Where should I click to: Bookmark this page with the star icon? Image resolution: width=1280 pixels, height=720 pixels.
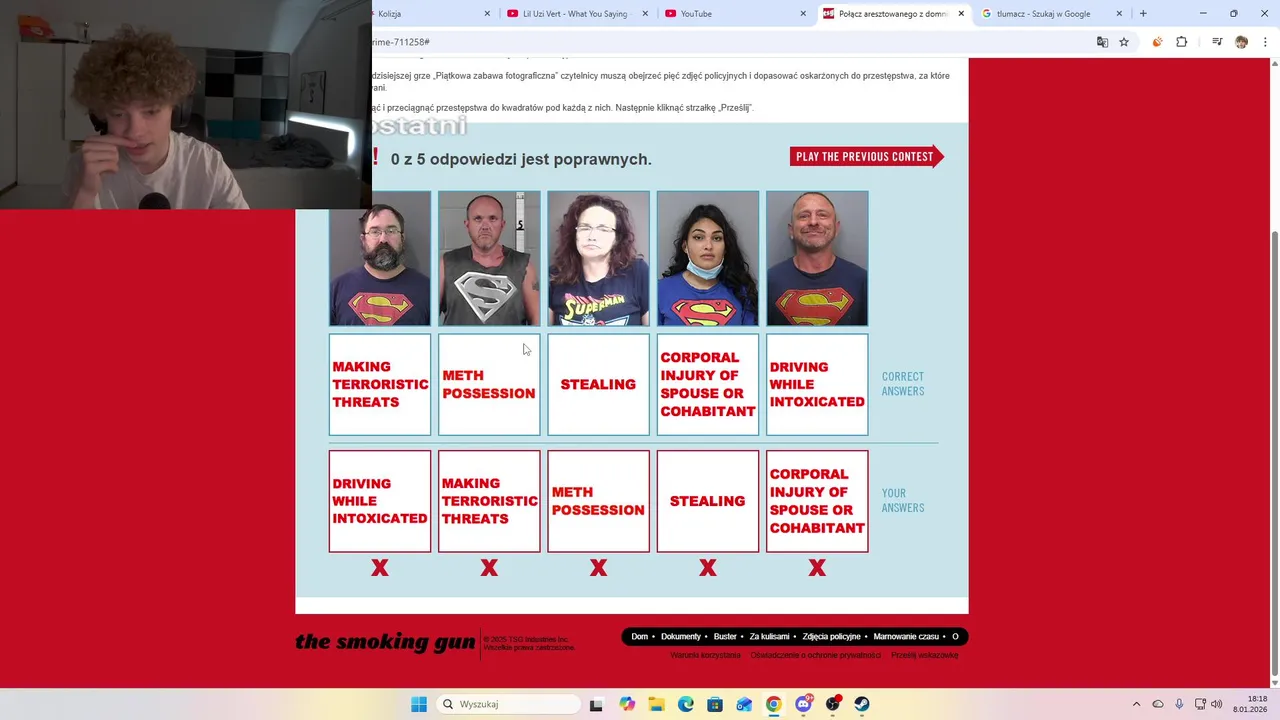tap(1124, 42)
